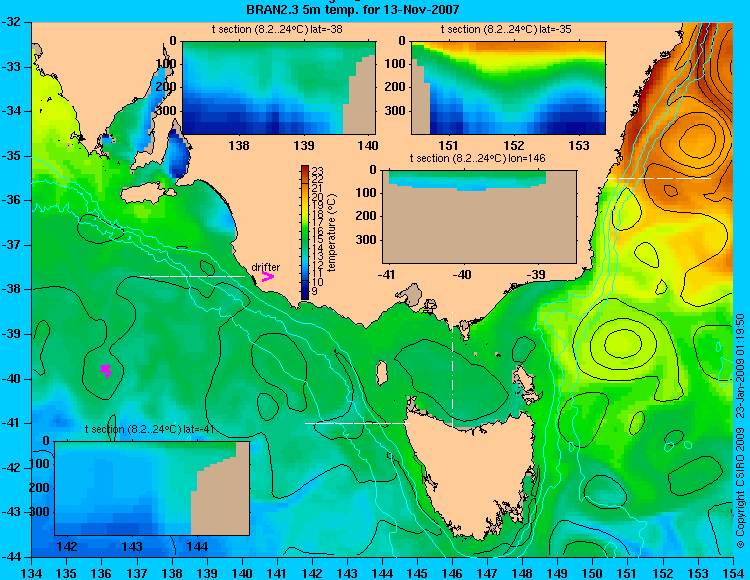The height and width of the screenshot is (580, 750).
Task: Select the inset title 't section (8.2..24°C) lat=-38'
Action: pyautogui.click(x=277, y=30)
